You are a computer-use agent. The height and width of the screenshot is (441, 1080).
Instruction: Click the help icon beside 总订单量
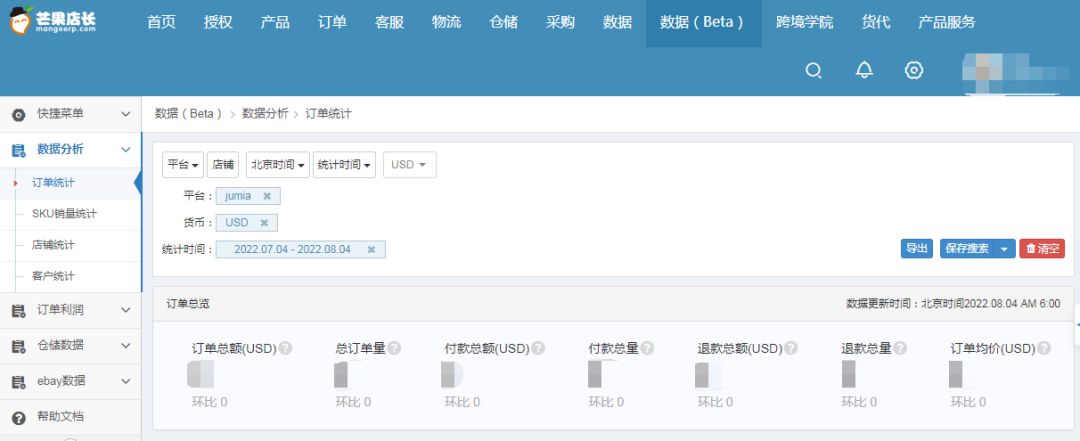coord(394,348)
